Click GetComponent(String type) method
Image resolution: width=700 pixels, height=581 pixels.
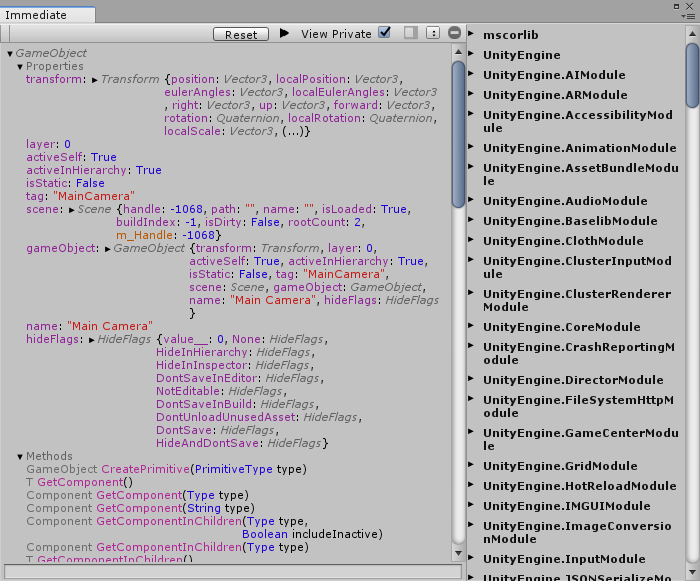[140, 508]
